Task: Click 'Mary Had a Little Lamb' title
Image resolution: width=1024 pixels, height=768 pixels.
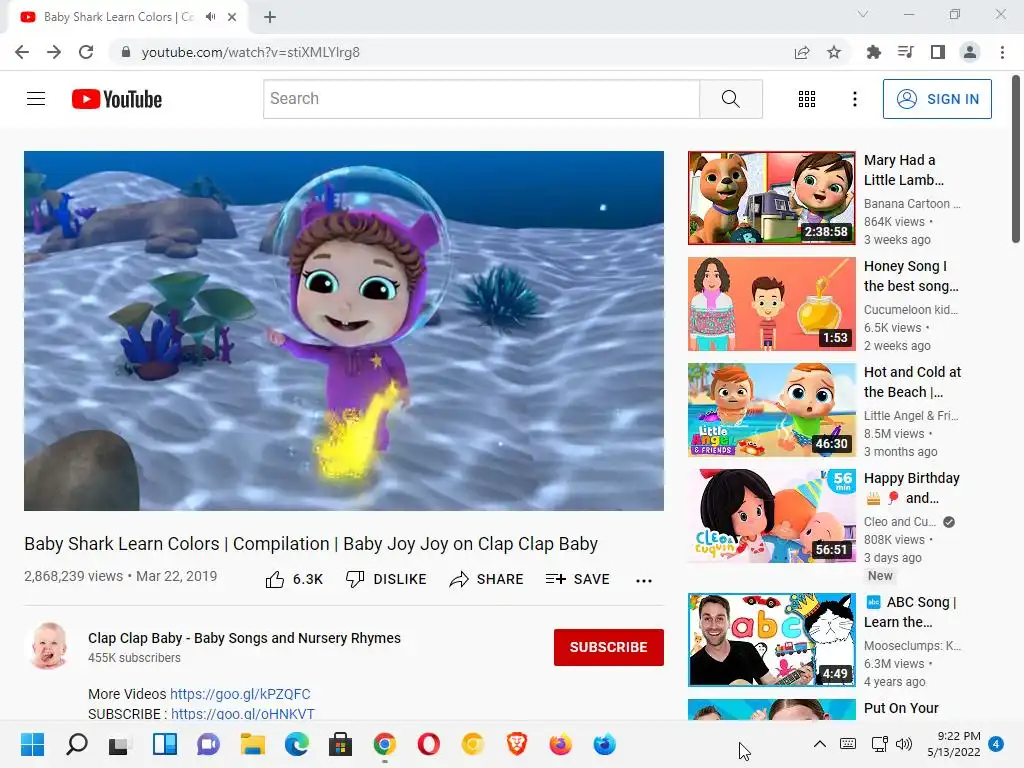Action: 904,170
